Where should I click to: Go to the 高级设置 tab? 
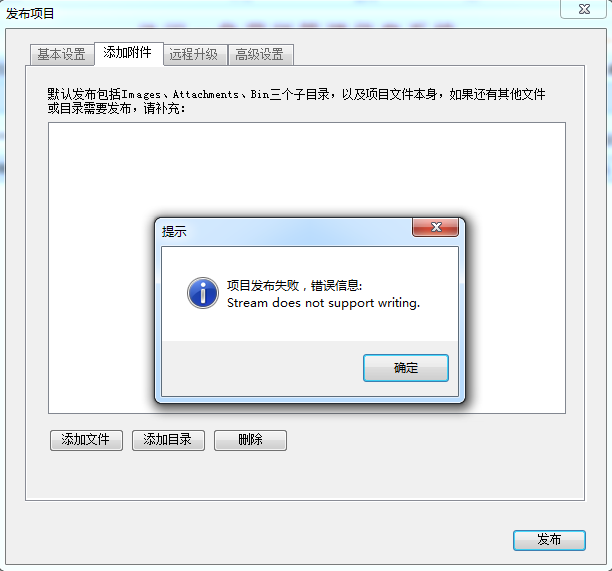260,54
